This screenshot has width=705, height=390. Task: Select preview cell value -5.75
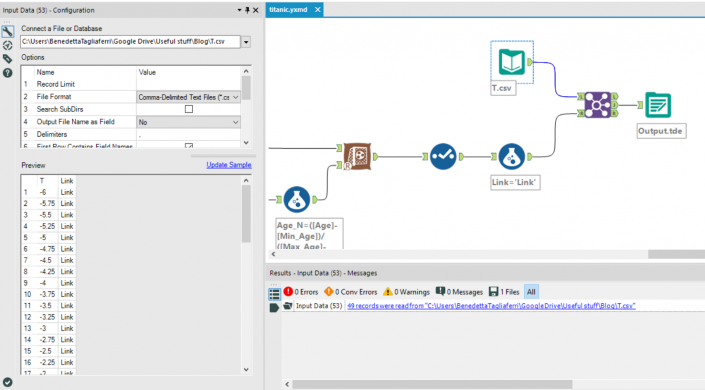47,203
